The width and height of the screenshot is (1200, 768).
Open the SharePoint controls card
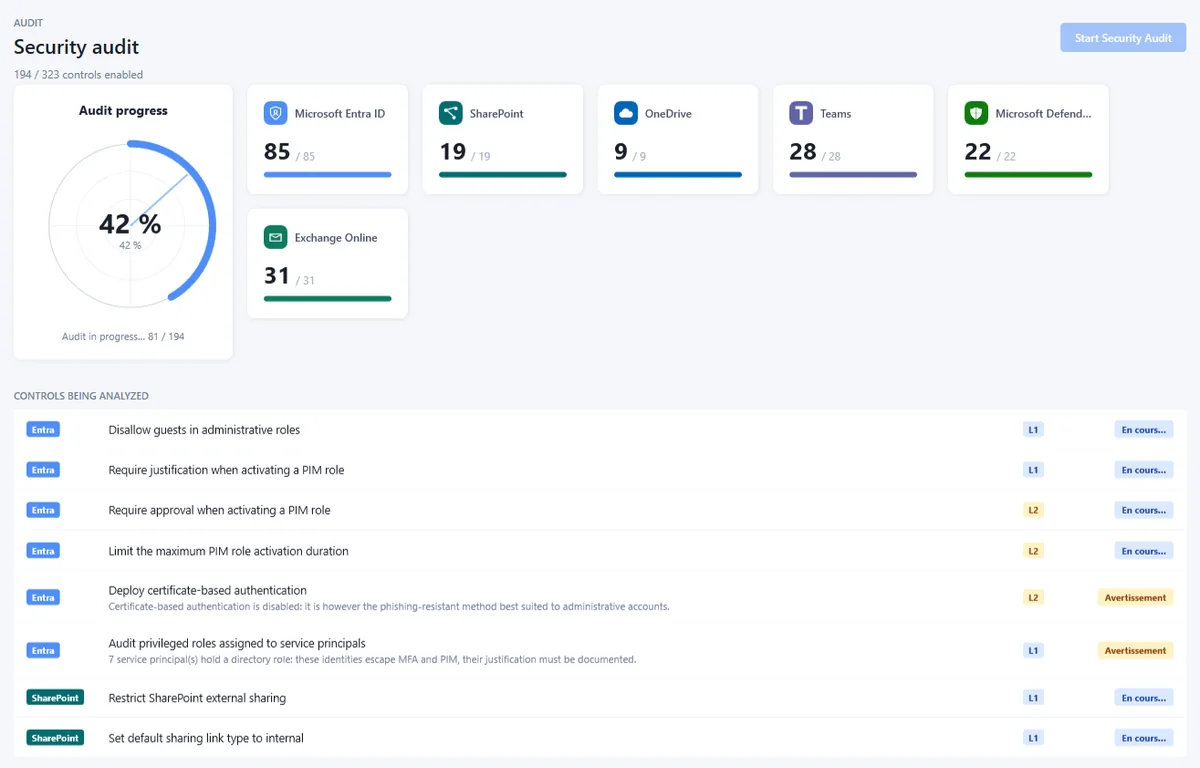[x=503, y=139]
